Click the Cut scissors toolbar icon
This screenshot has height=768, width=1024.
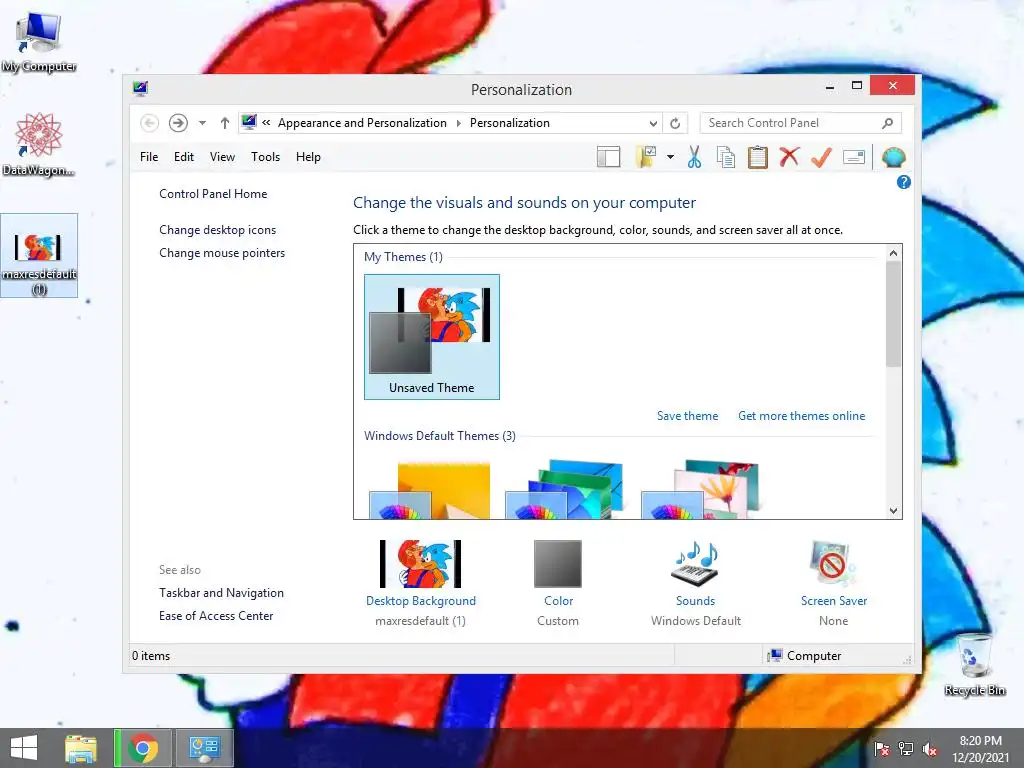pyautogui.click(x=694, y=157)
